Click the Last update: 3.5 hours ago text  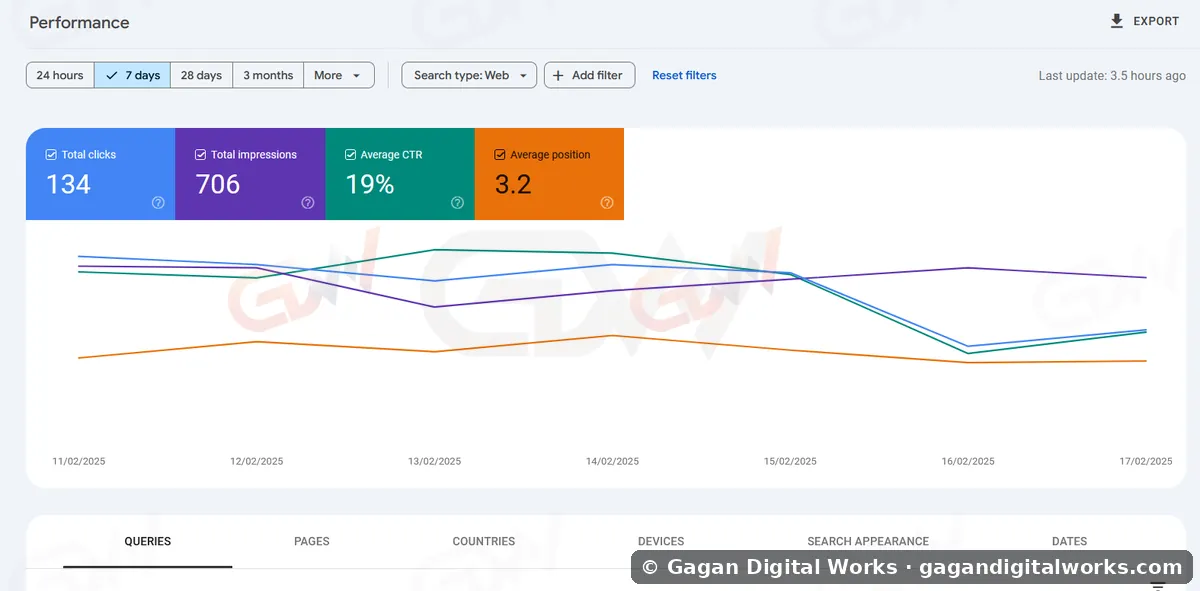pyautogui.click(x=1112, y=75)
